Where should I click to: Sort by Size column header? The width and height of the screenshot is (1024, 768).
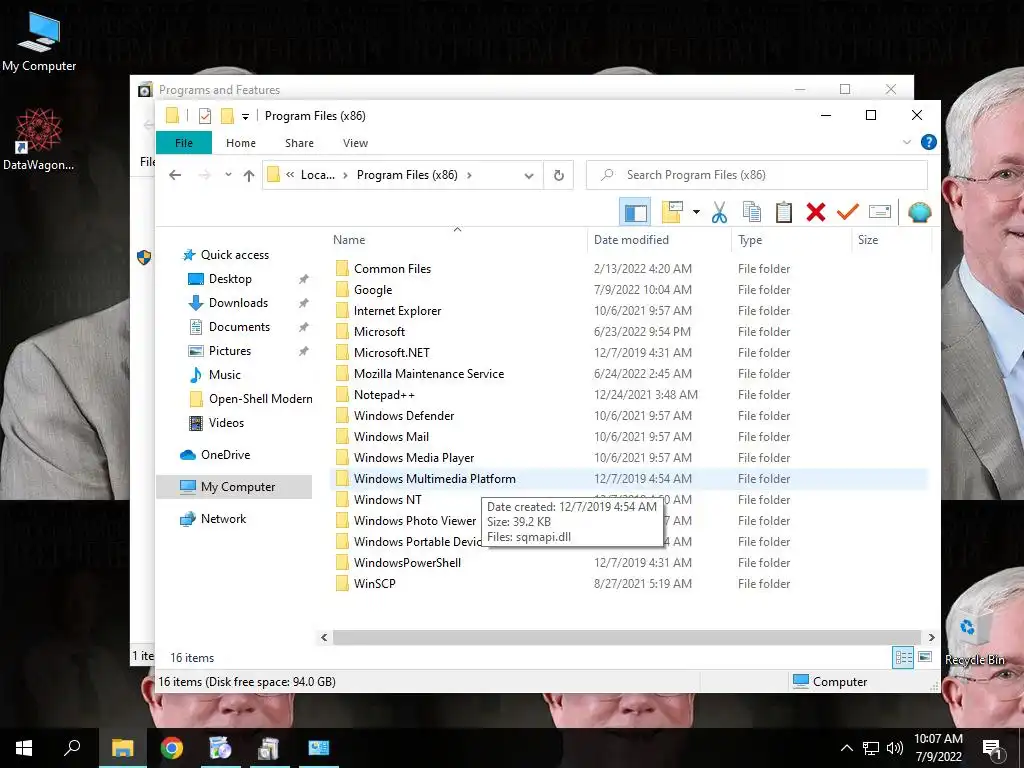click(x=891, y=240)
